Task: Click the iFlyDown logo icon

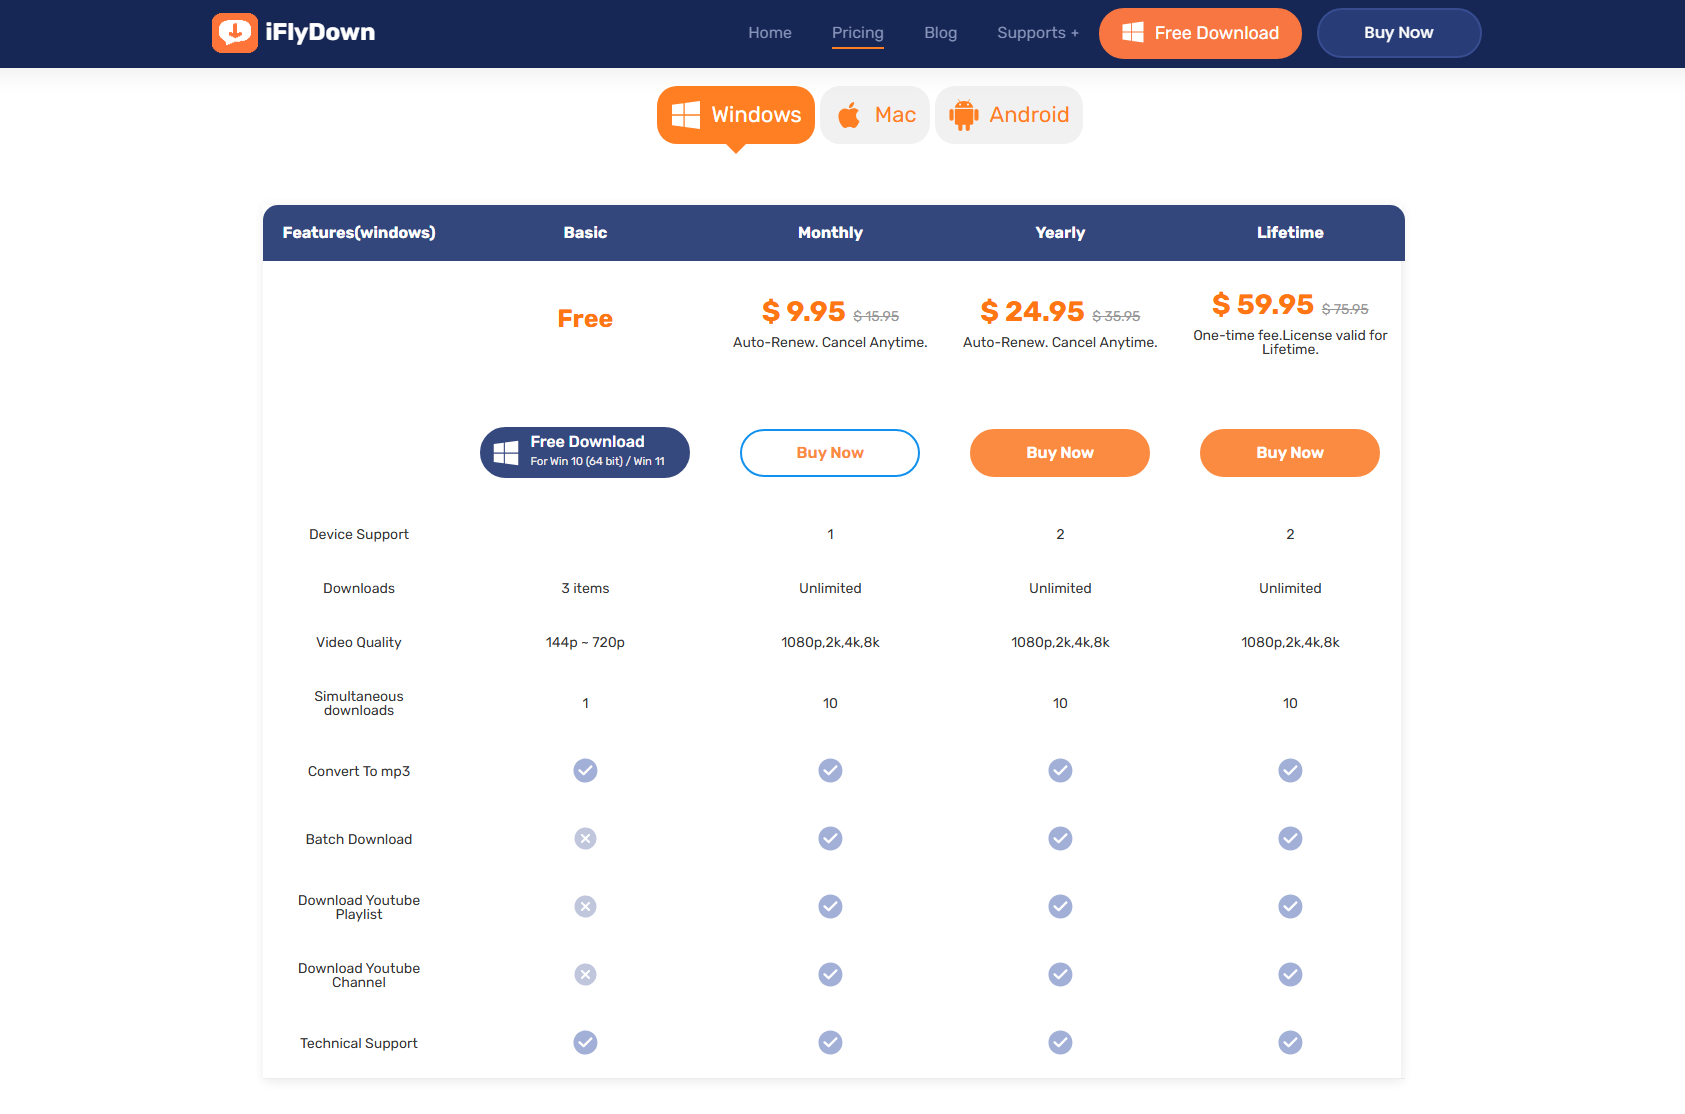Action: (235, 33)
